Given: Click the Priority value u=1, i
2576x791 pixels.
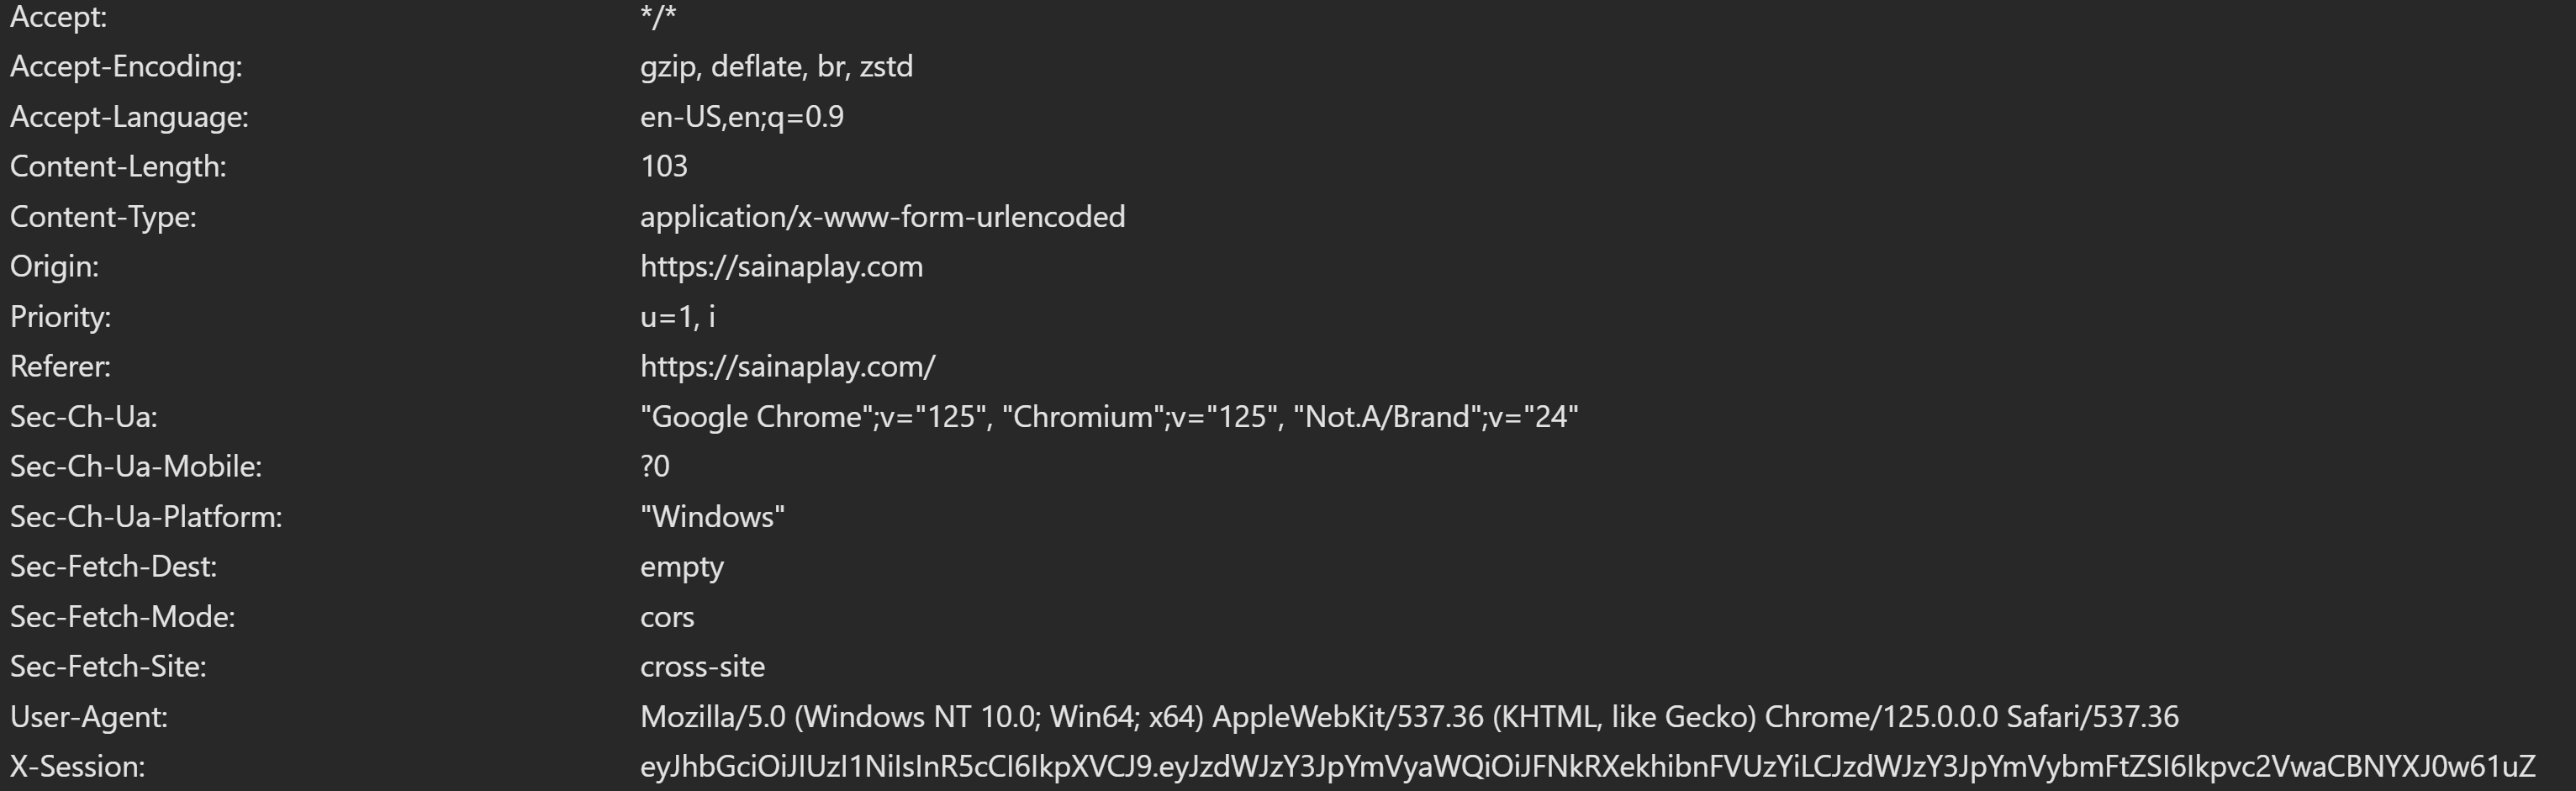Looking at the screenshot, I should point(677,317).
